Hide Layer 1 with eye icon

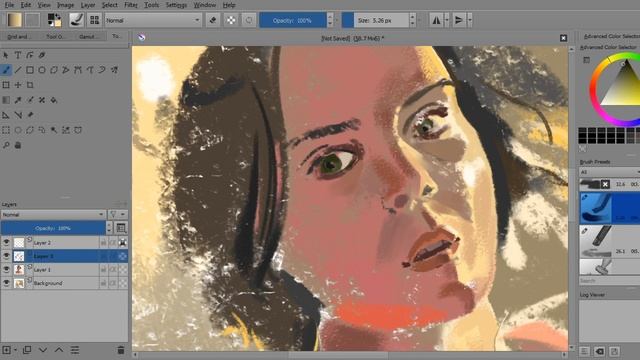point(7,269)
